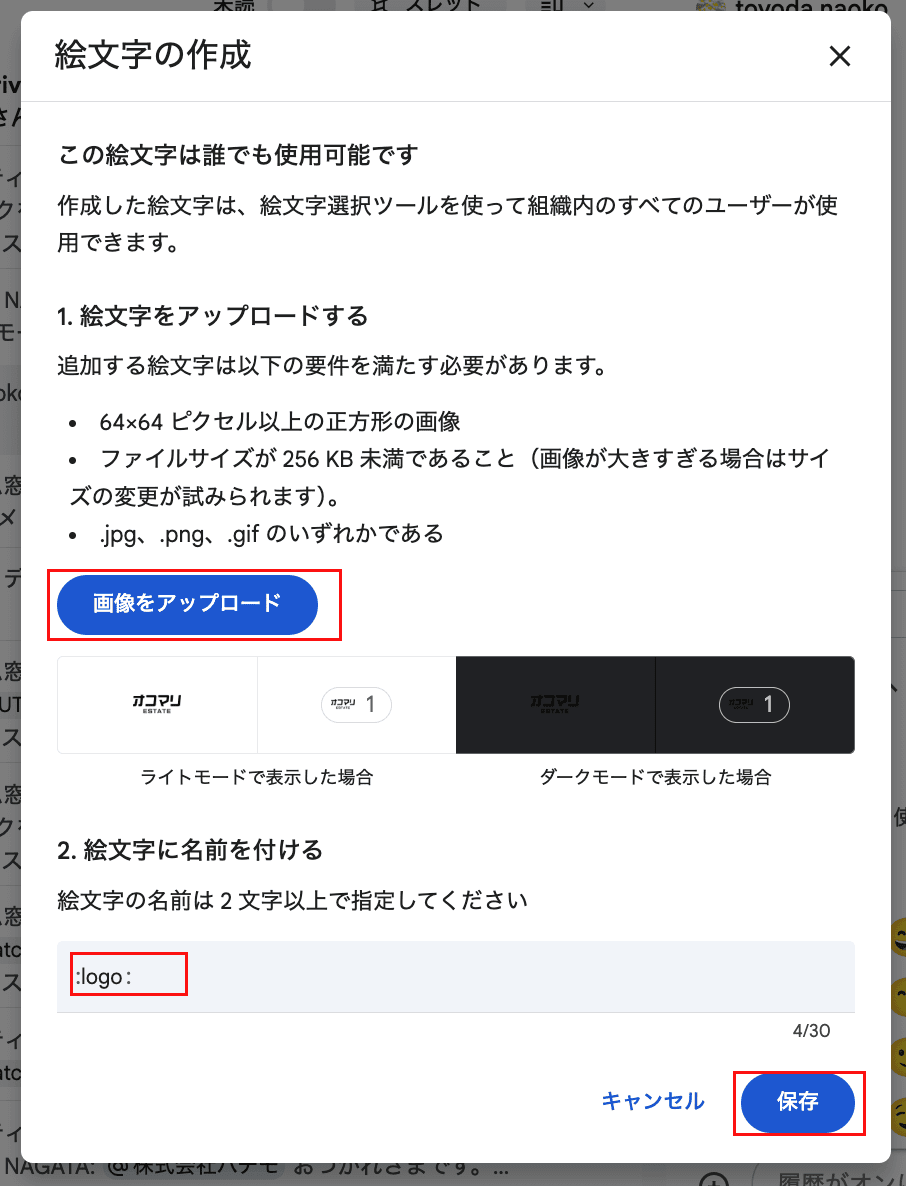Screen dimensions: 906x1186
Task: Click the dark mode reaction chip preview
Action: pyautogui.click(x=754, y=705)
